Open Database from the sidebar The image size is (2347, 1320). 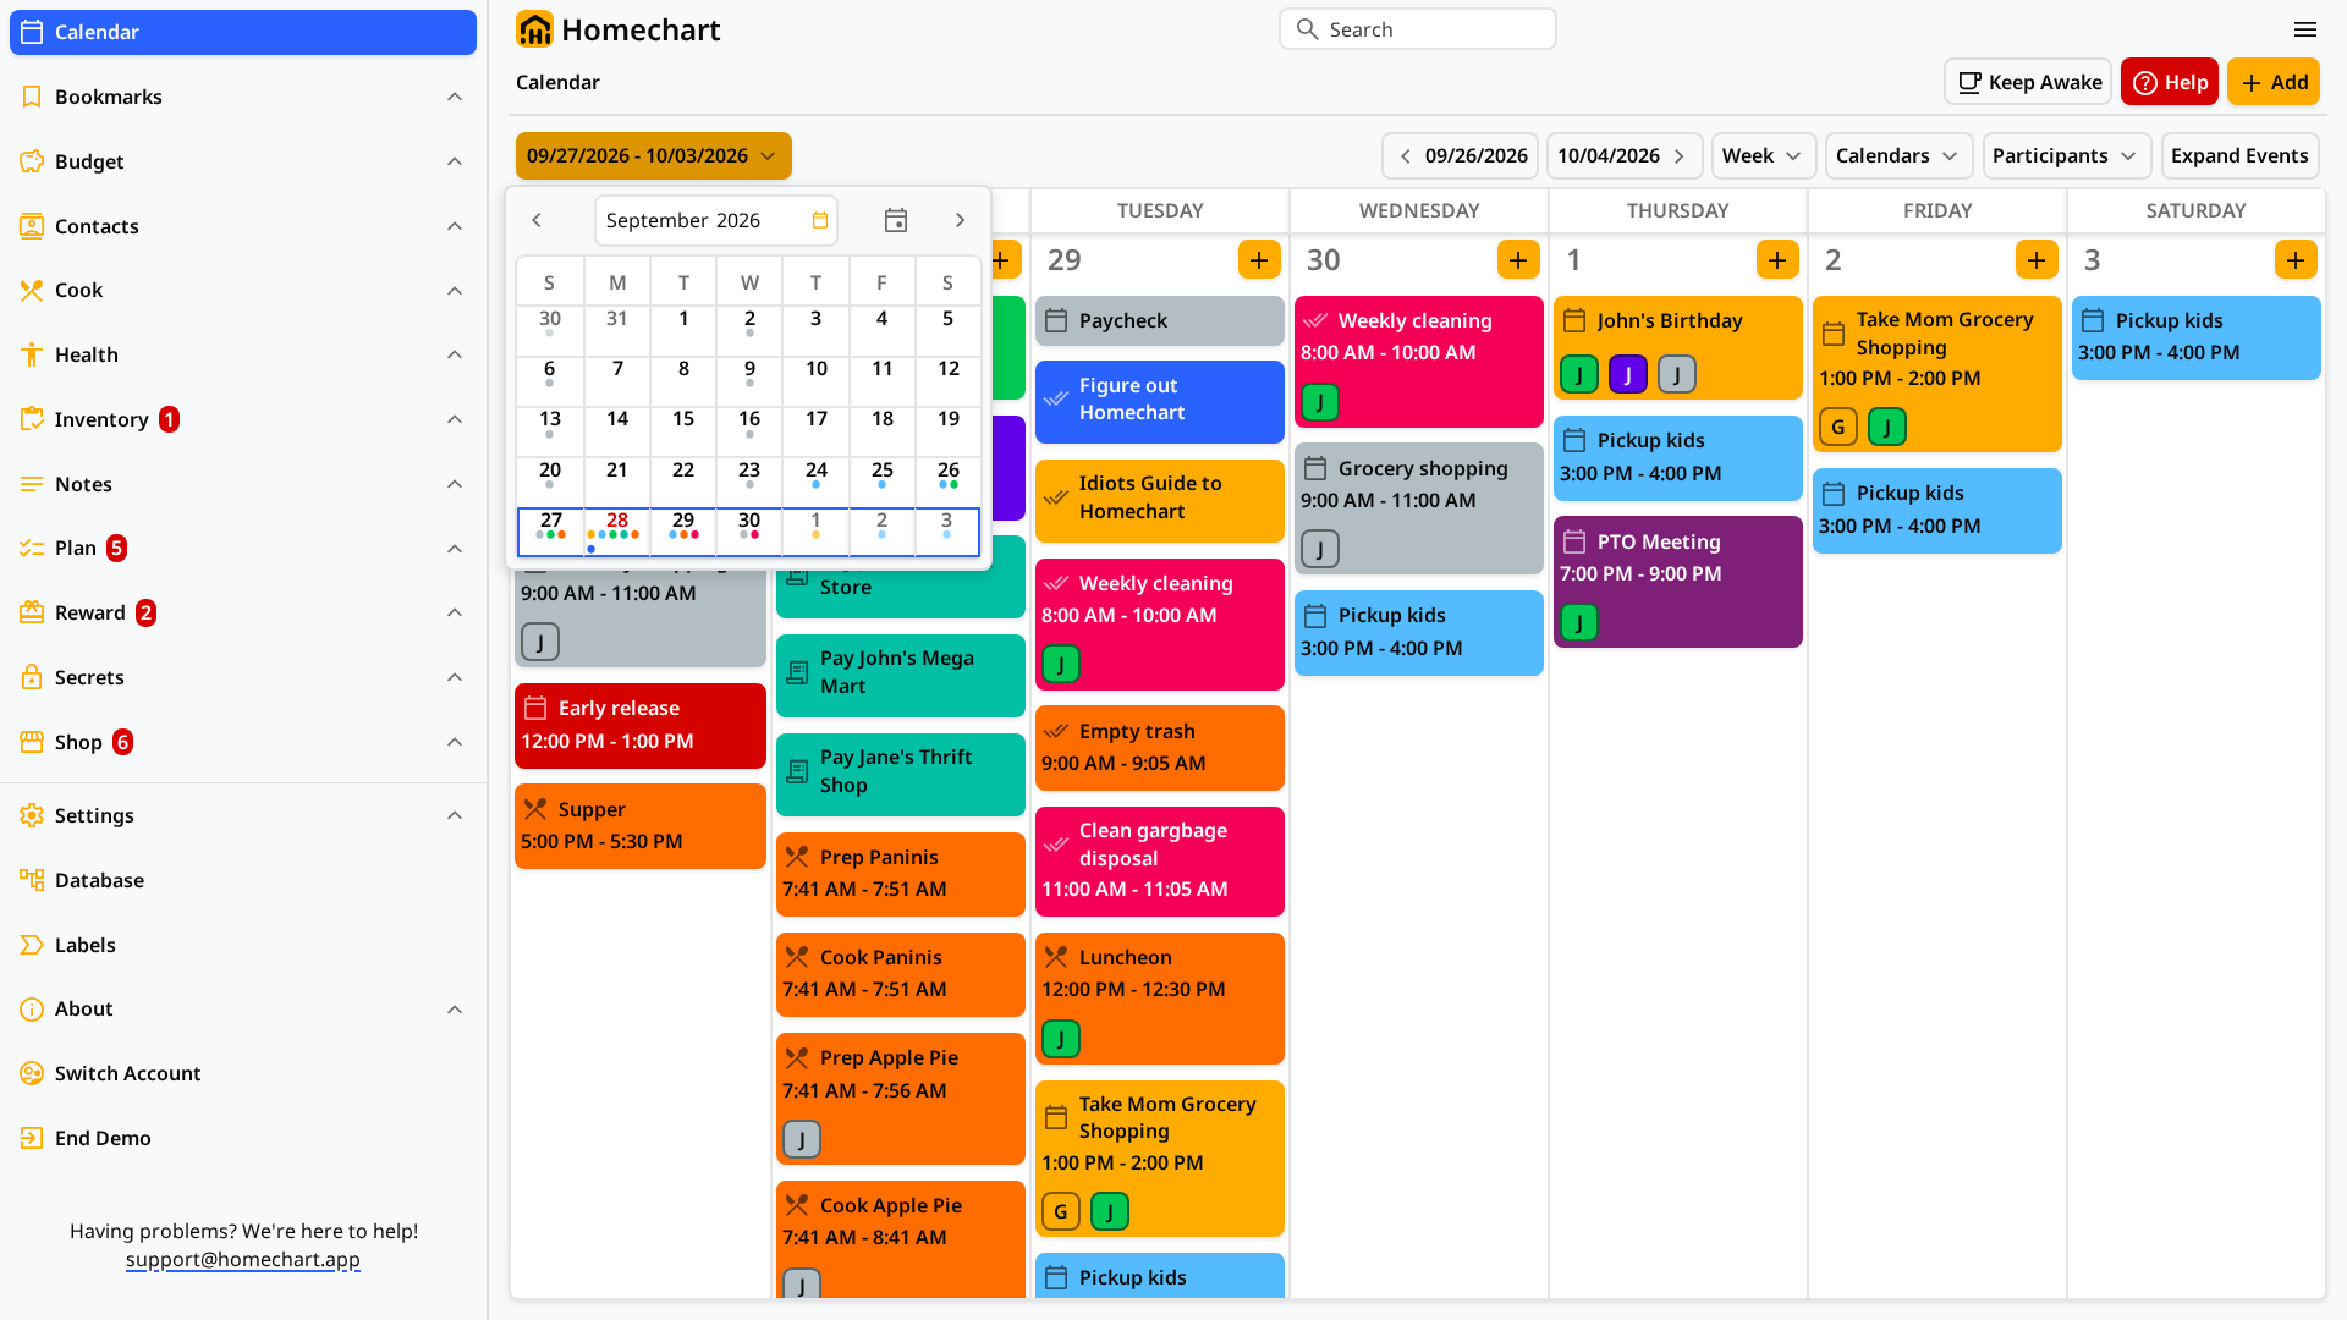coord(243,880)
